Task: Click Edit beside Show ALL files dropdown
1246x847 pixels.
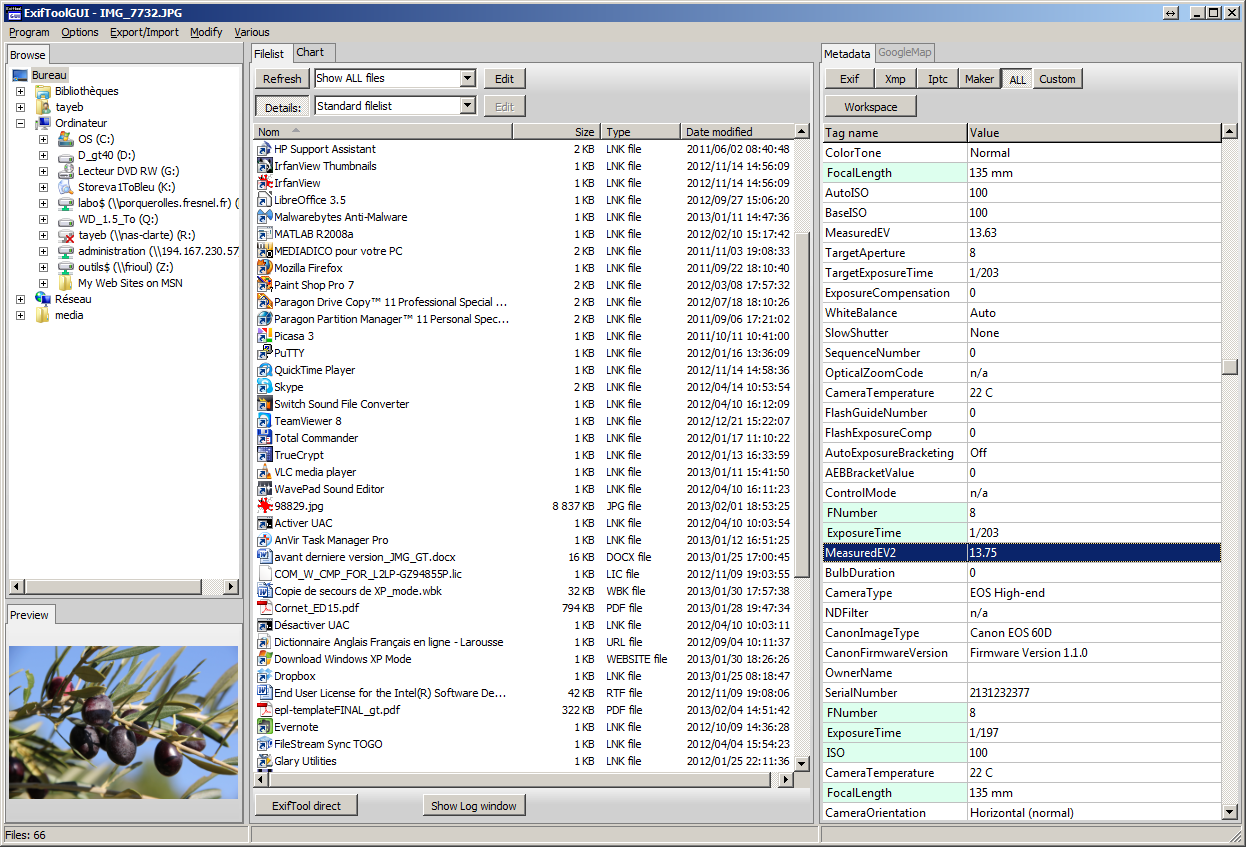Action: (505, 79)
